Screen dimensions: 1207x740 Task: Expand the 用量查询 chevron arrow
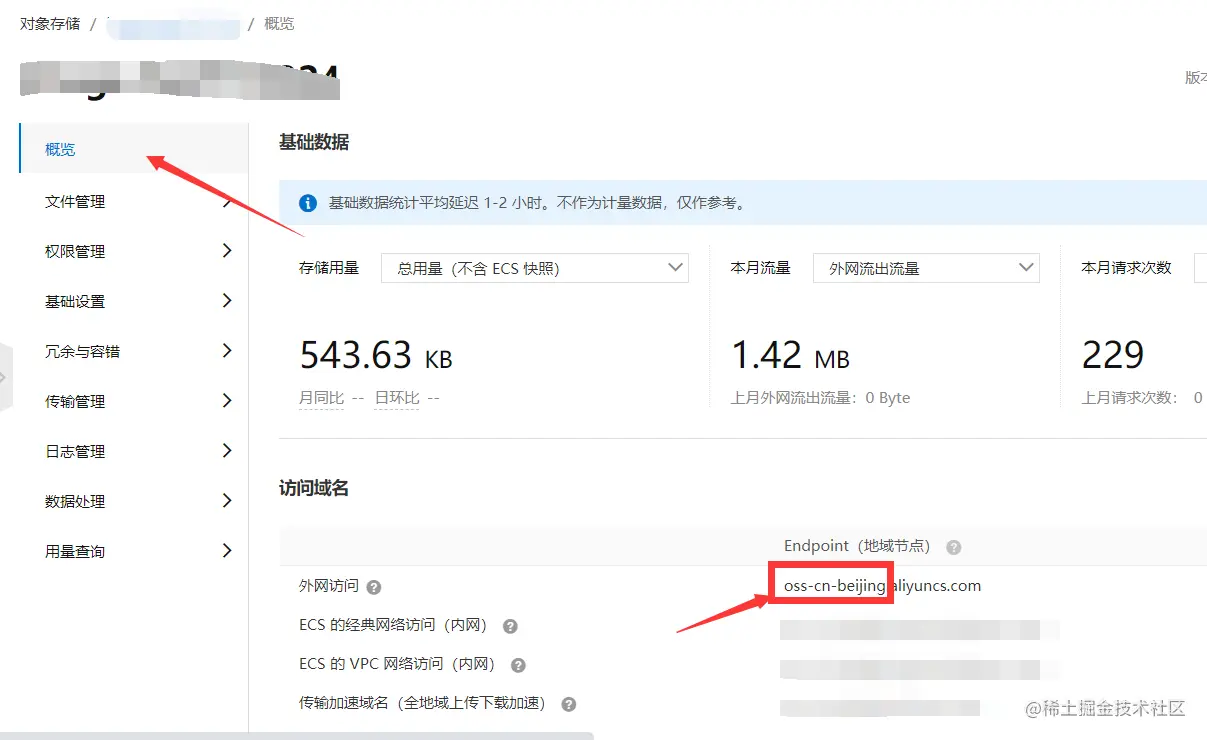point(227,551)
